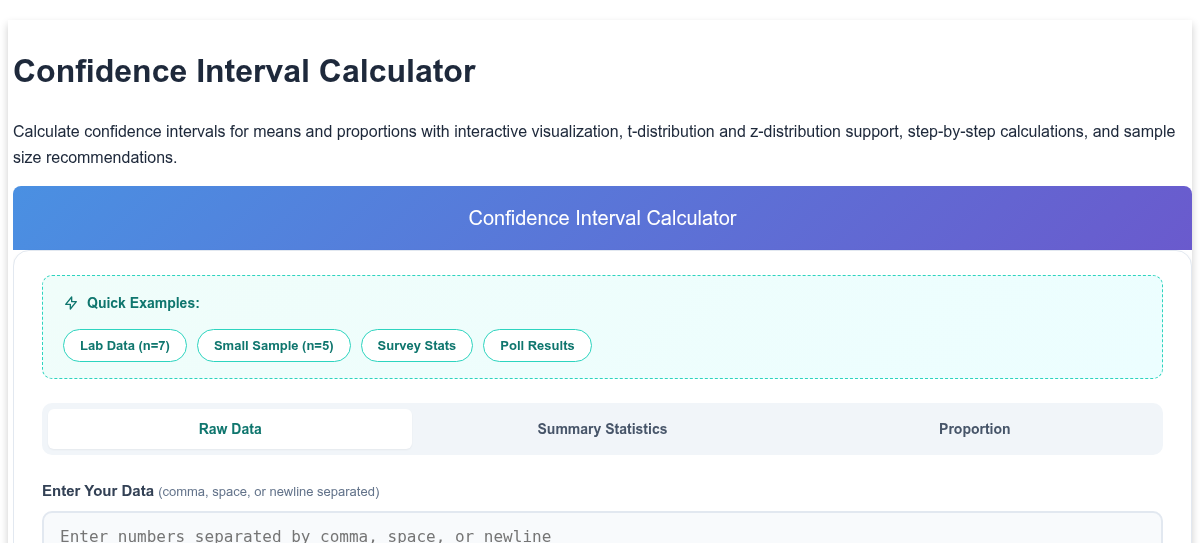This screenshot has width=1200, height=543.
Task: Click the large bold page heading
Action: [x=244, y=72]
